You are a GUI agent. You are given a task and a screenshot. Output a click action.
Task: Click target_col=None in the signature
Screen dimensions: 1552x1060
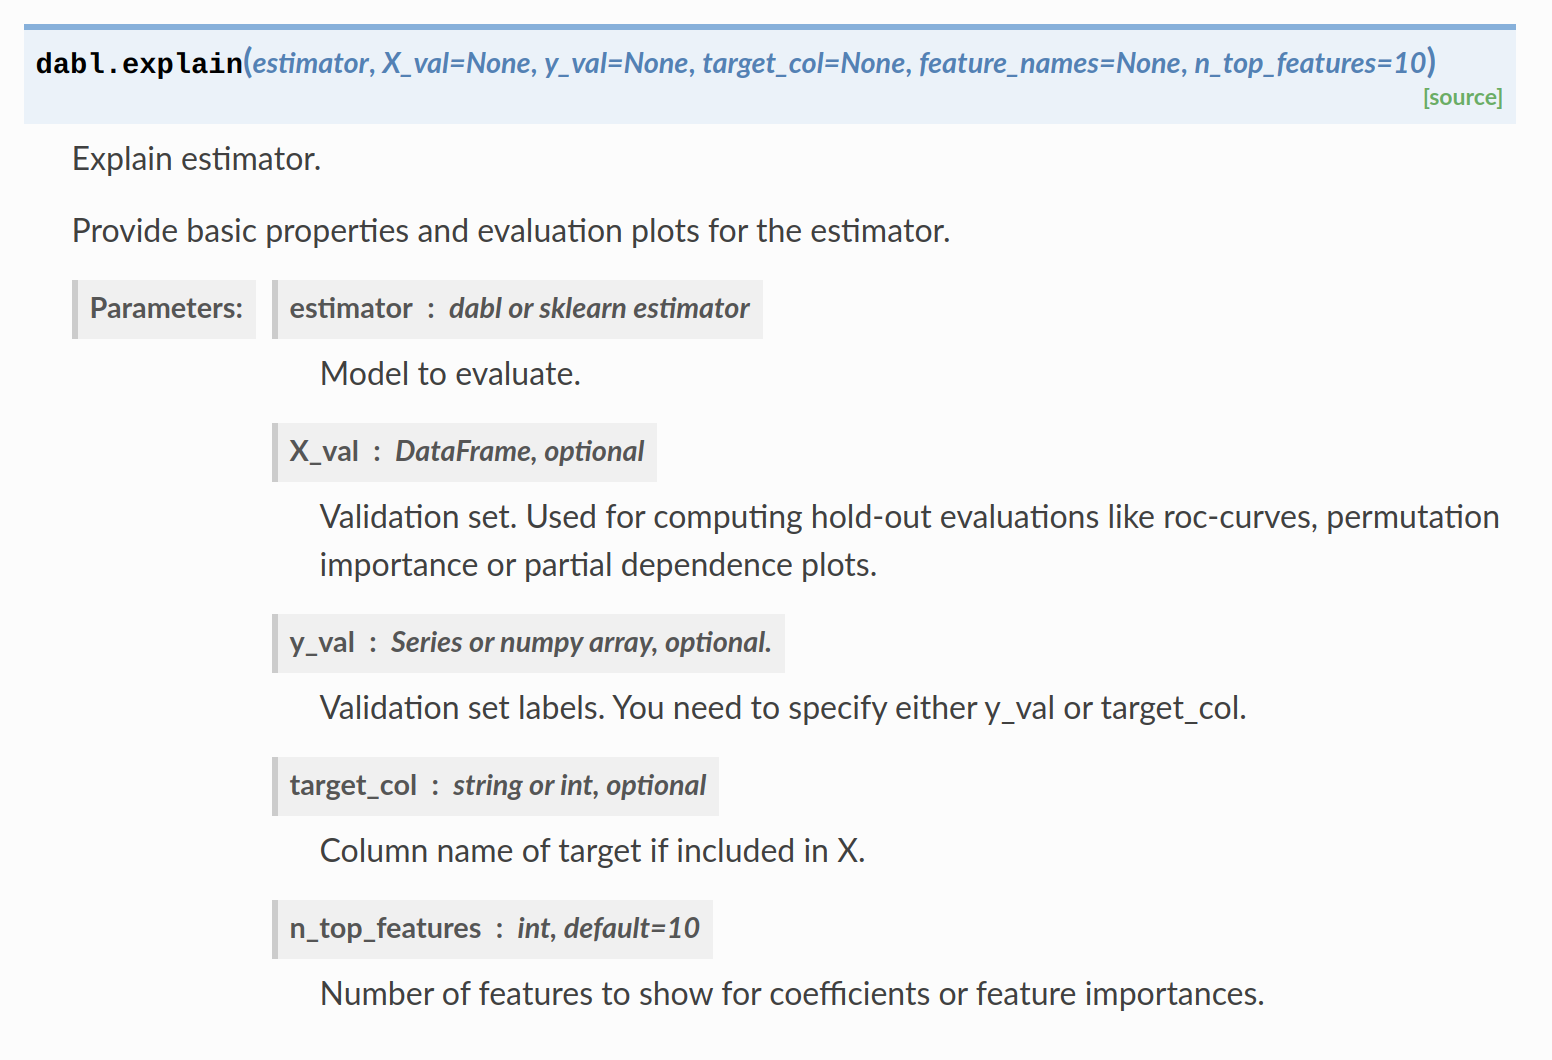(x=806, y=64)
